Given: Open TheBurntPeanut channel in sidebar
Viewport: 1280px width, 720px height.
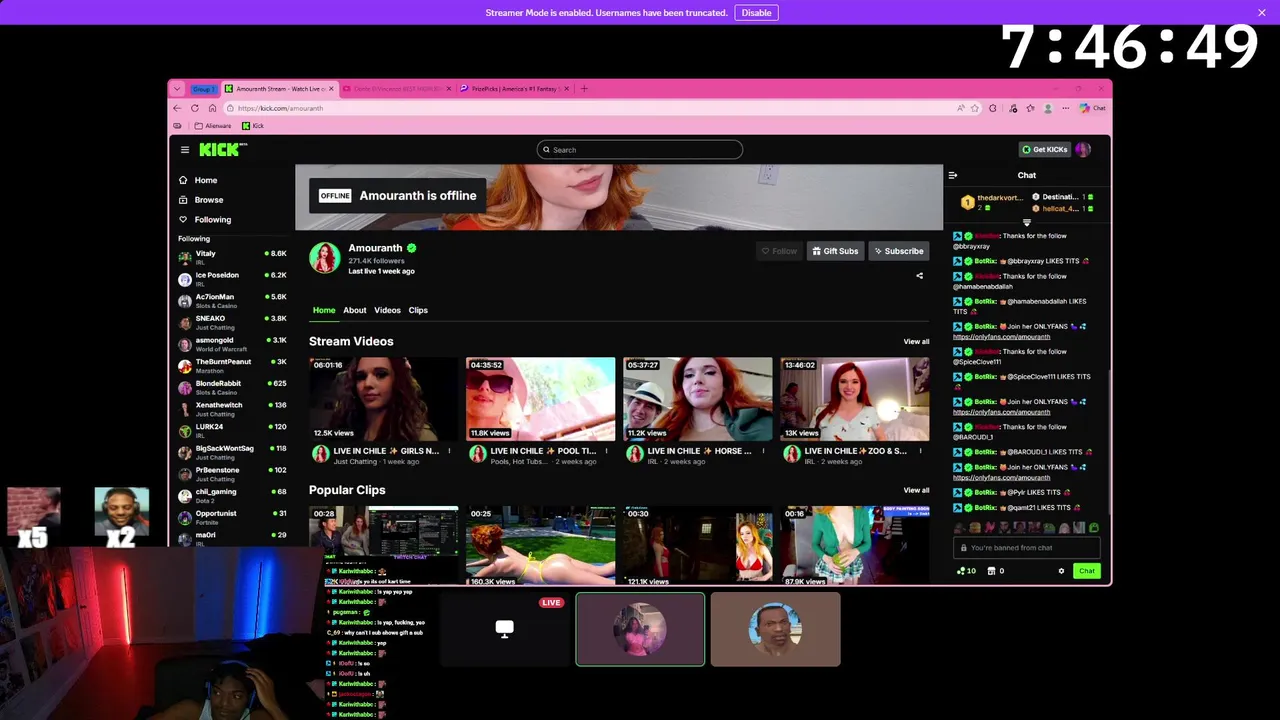Looking at the screenshot, I should [x=232, y=366].
